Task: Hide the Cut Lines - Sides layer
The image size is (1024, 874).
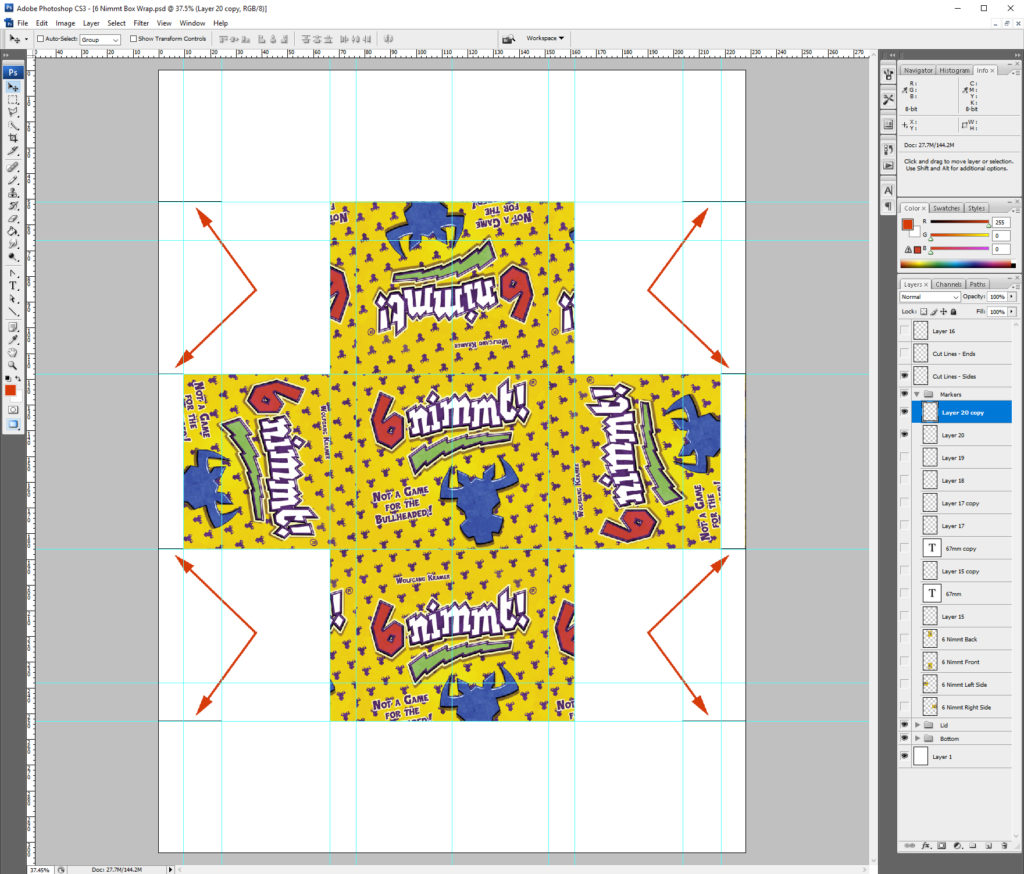Action: (904, 376)
